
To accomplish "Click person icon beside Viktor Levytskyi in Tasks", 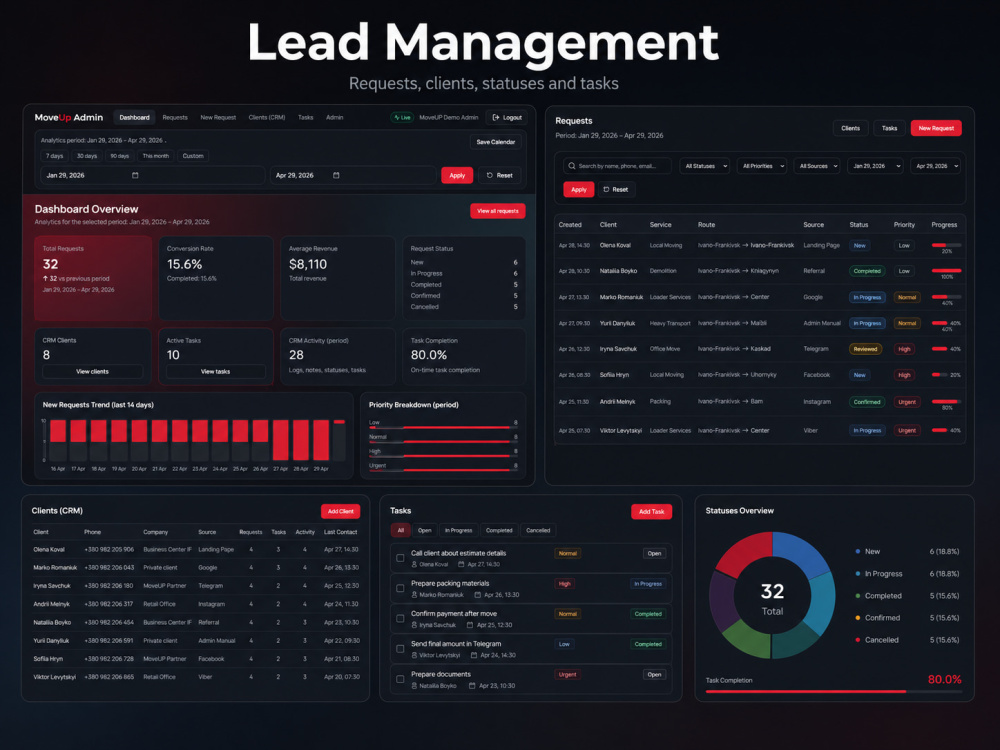I will tap(415, 655).
